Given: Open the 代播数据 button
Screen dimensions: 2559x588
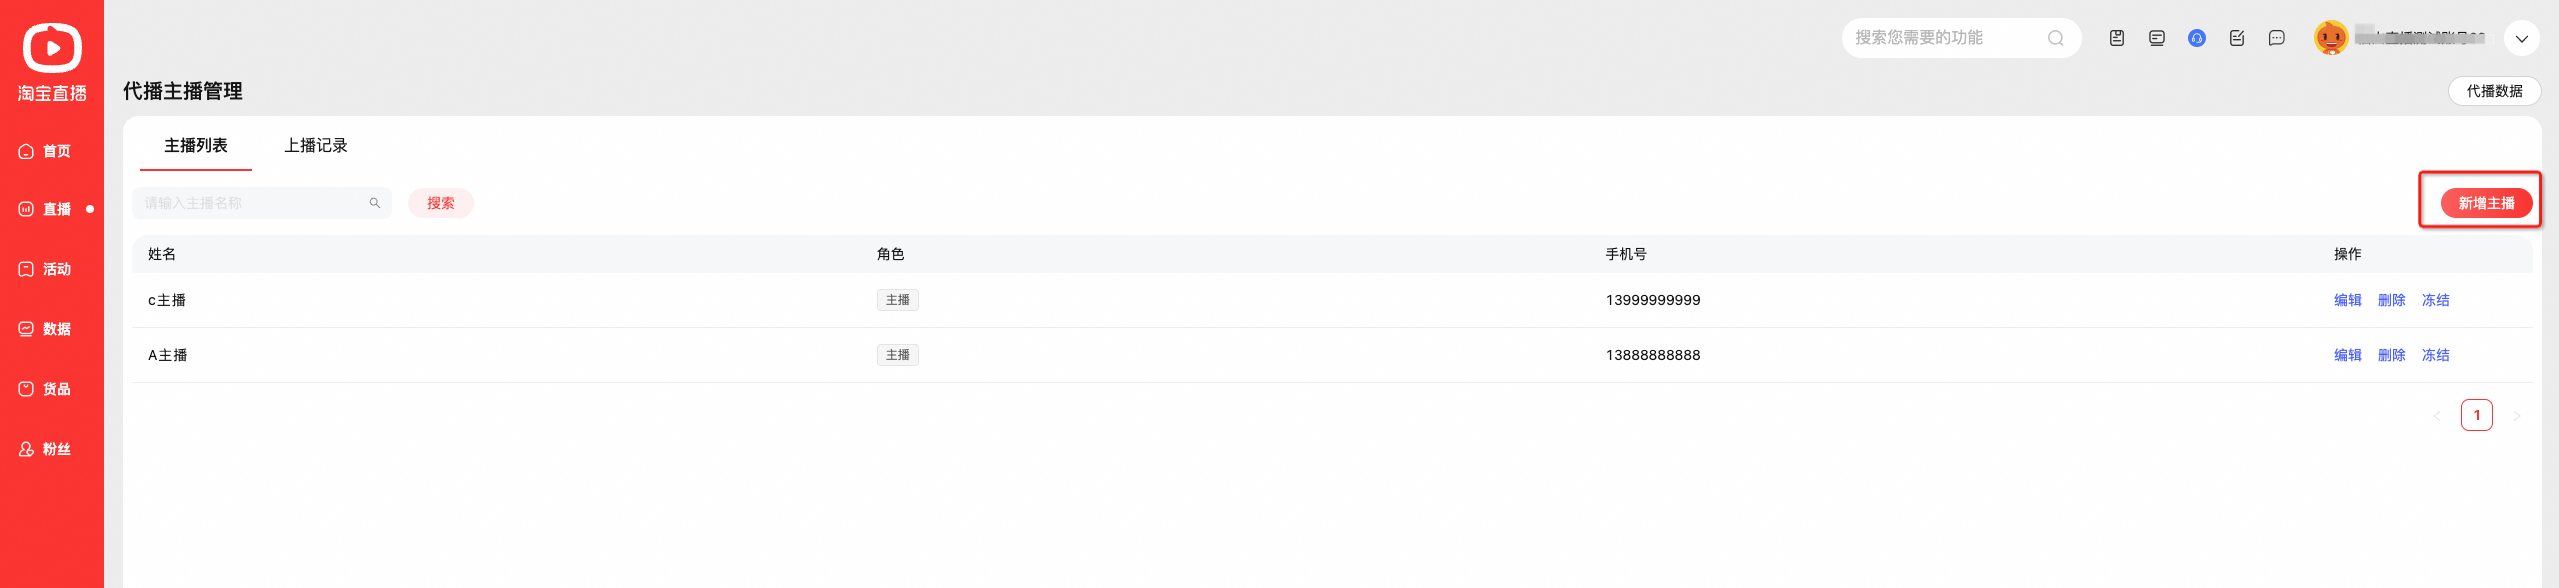Looking at the screenshot, I should [x=2493, y=91].
